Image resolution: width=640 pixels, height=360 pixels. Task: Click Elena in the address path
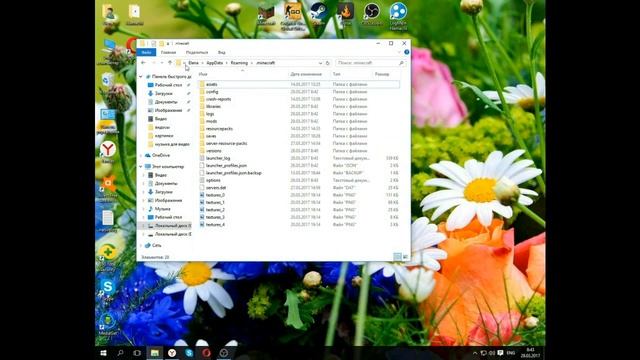pos(193,63)
